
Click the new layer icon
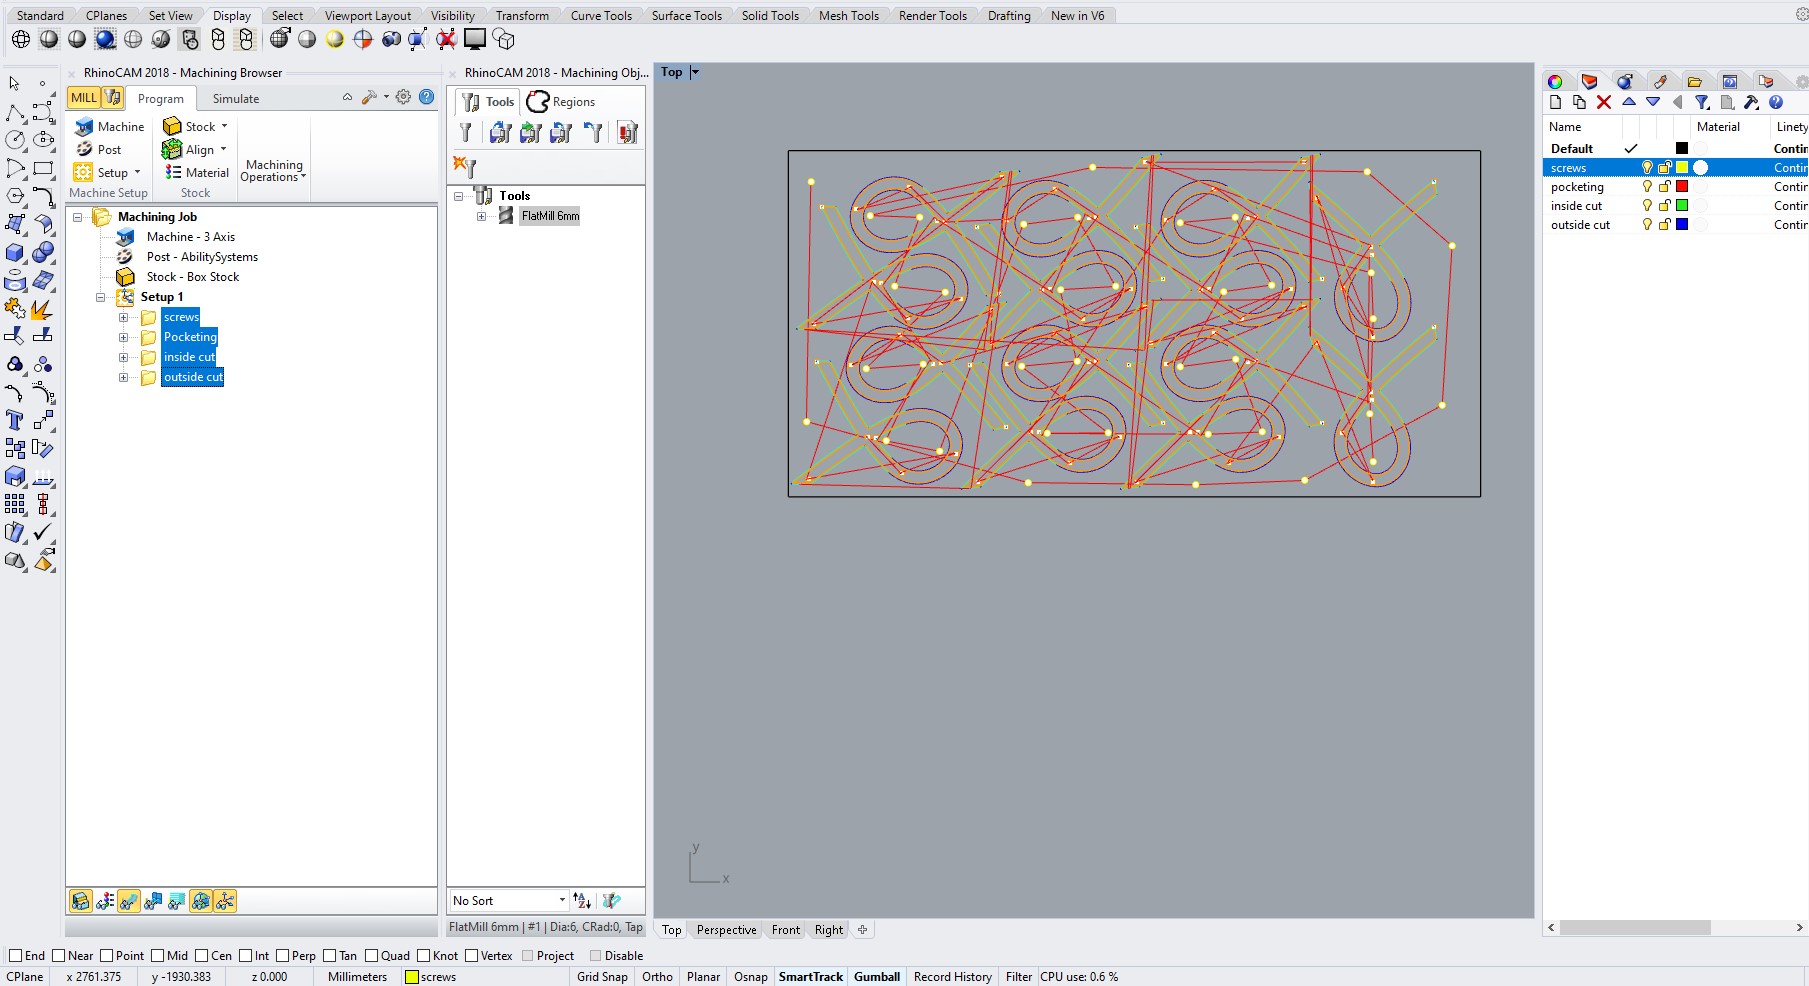[x=1555, y=102]
